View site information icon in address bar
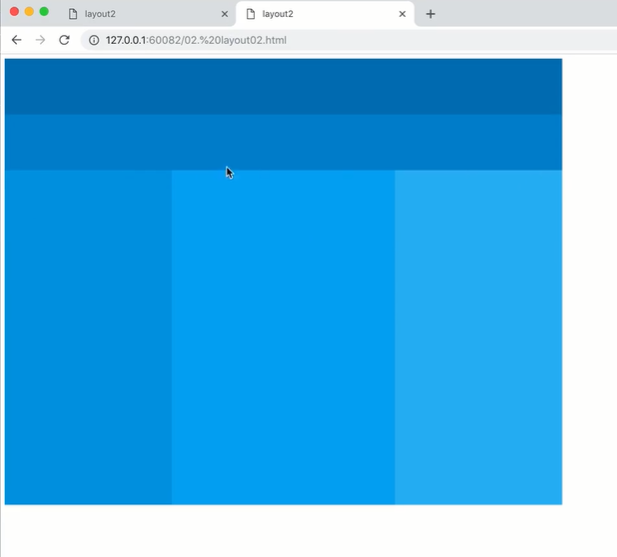Viewport: 617px width, 557px height. 94,40
